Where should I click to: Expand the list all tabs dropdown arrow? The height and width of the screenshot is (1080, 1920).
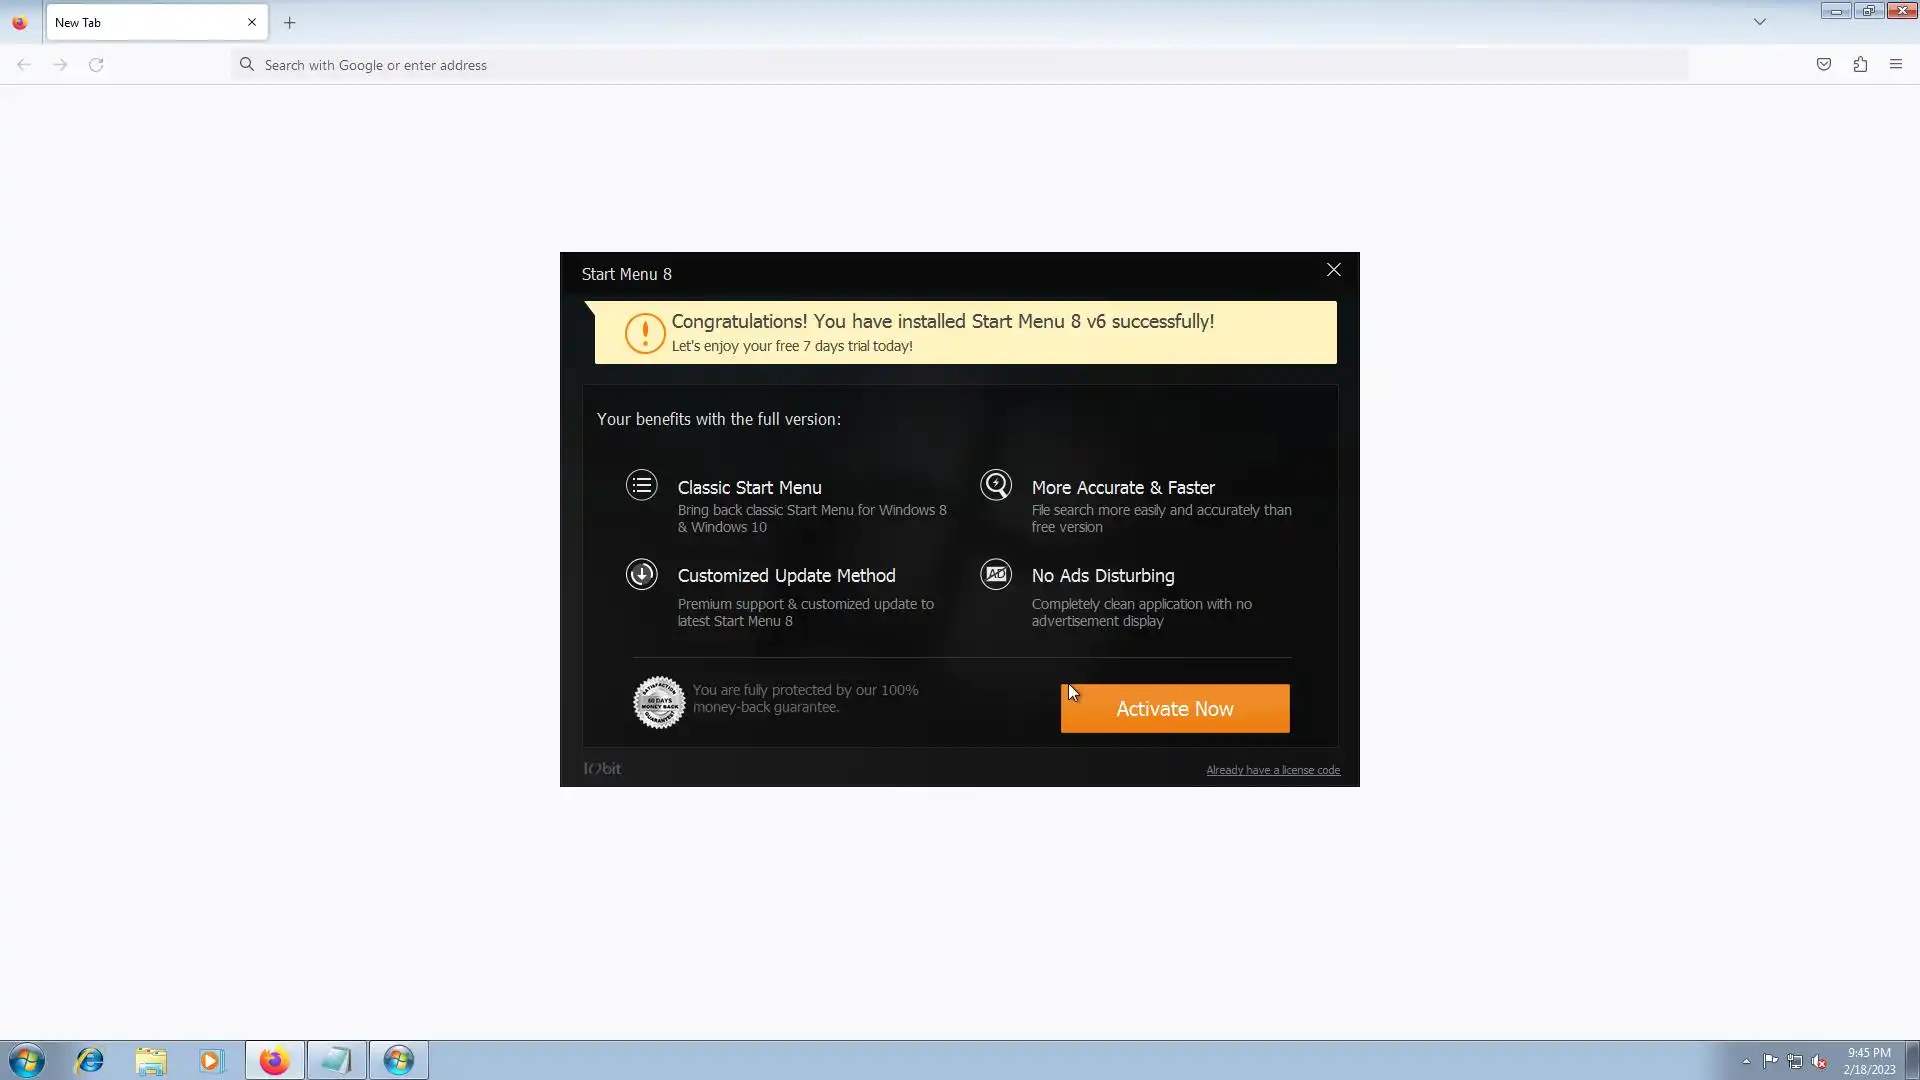(x=1760, y=22)
